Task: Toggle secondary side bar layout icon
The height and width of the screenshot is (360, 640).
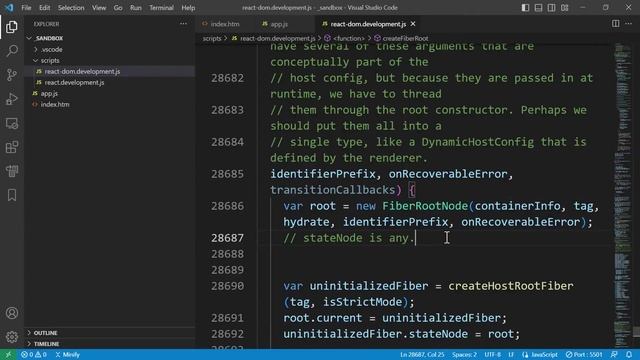Action: pyautogui.click(x=551, y=7)
